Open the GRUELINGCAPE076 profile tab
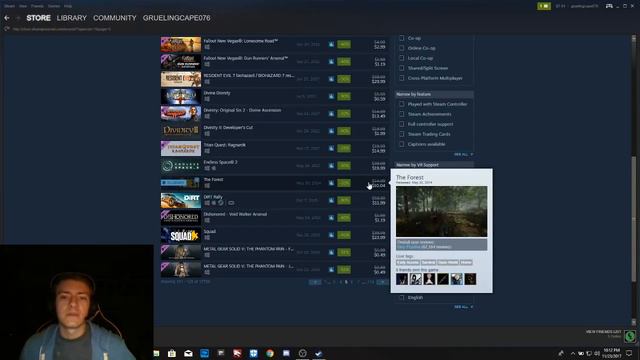The height and width of the screenshot is (360, 640). click(177, 18)
